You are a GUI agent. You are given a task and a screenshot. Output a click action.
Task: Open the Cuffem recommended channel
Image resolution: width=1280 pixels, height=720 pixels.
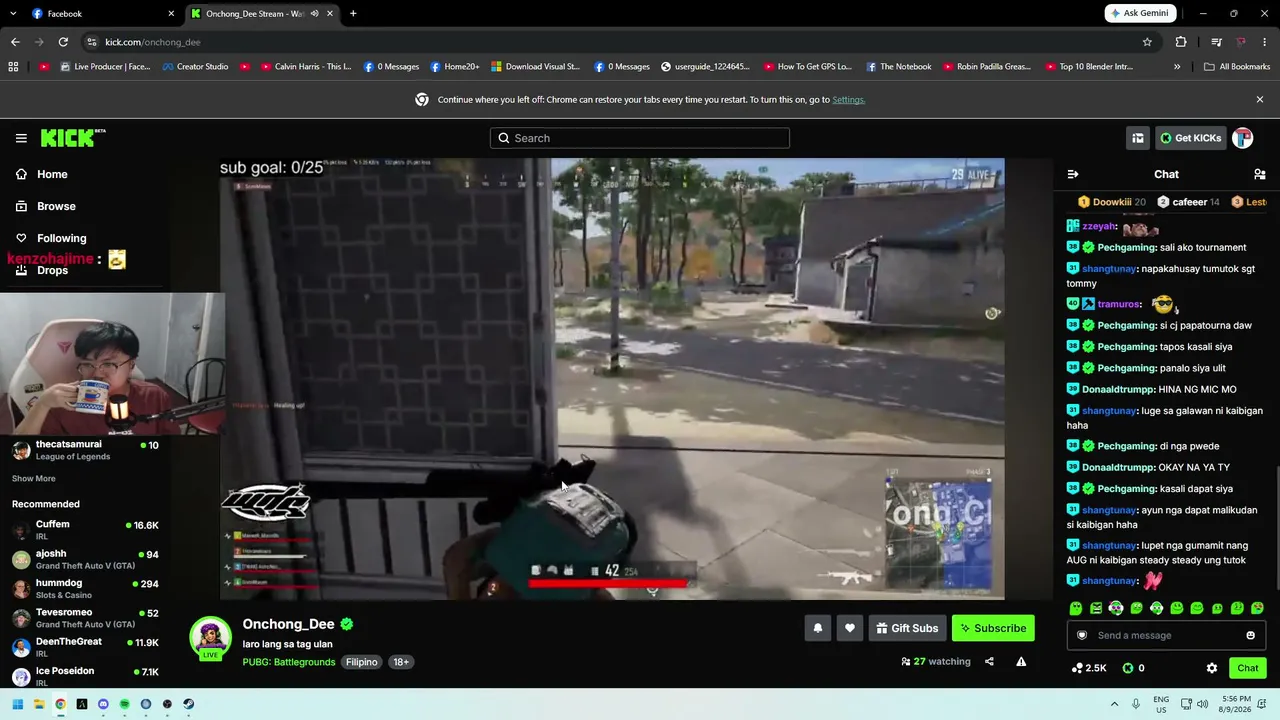click(85, 529)
